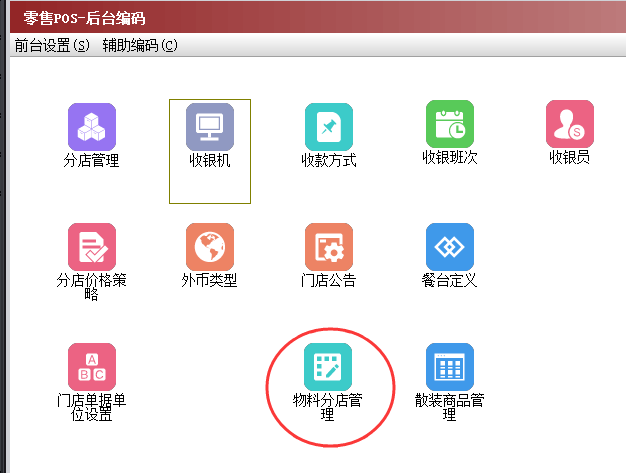
Task: Open the 门店单据单位设置 ABC blocks icon
Action: pyautogui.click(x=92, y=367)
